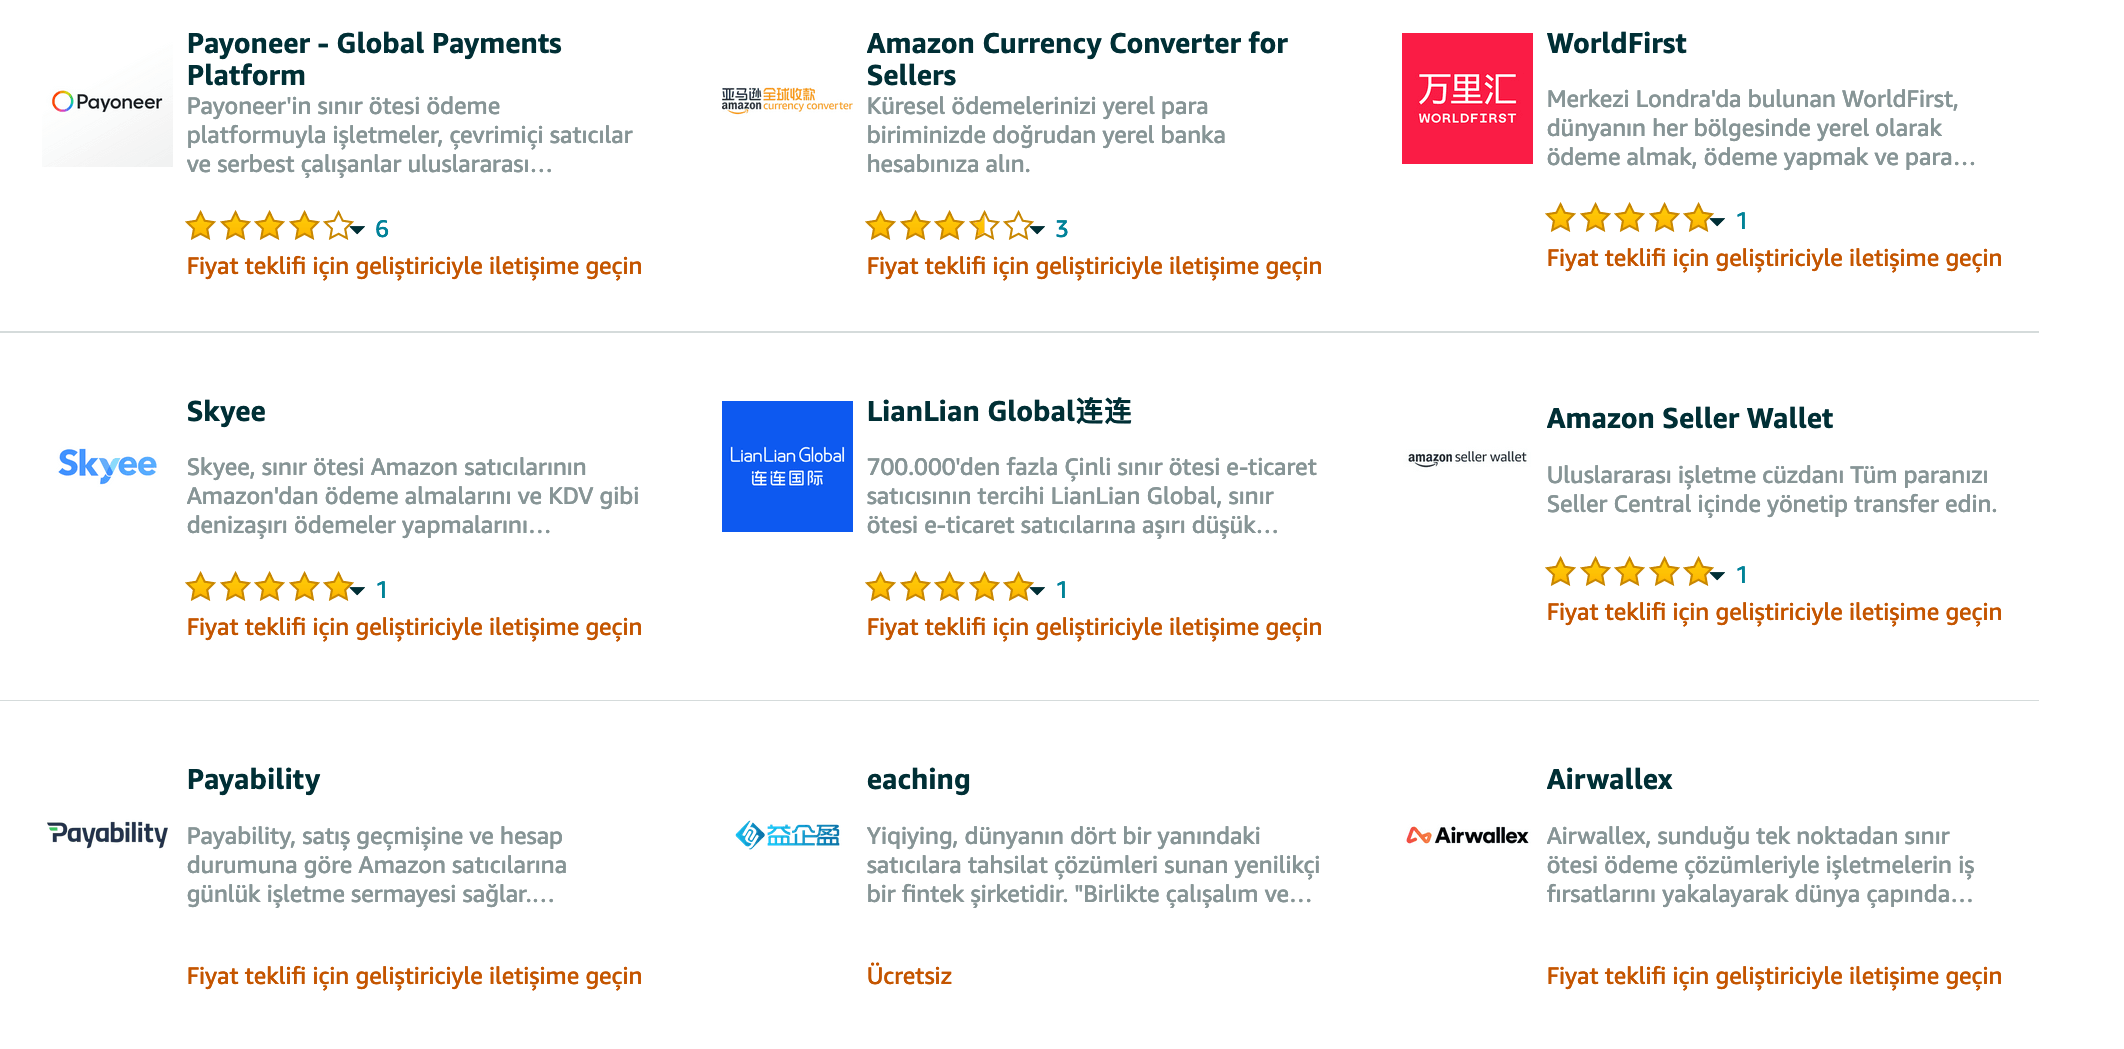Click the Ücretsiz price link for eaching
2124x1049 pixels.
909,976
